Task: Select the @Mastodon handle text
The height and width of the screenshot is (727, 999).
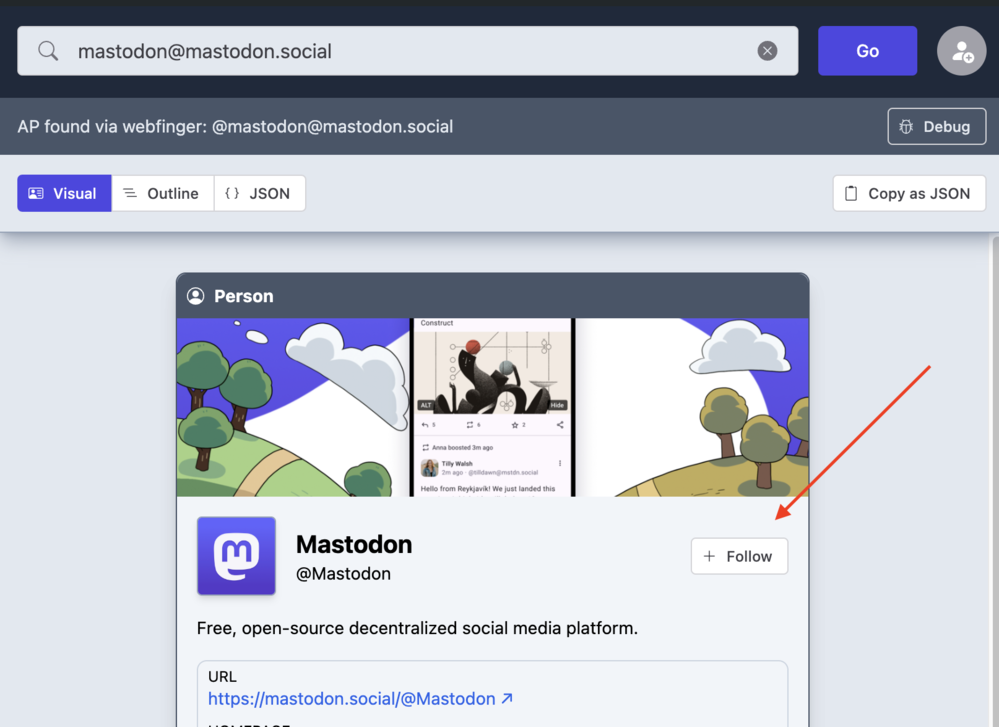Action: 343,574
